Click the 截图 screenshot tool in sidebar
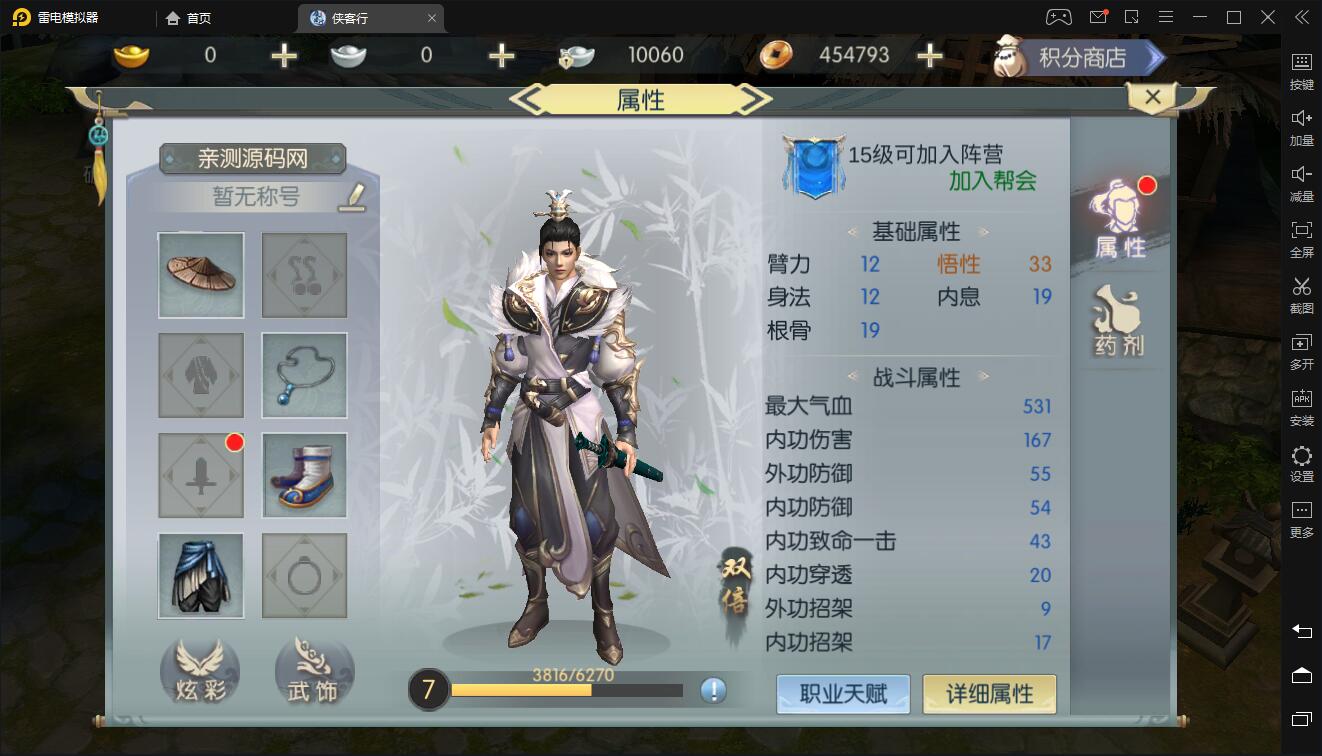The image size is (1322, 756). tap(1301, 296)
